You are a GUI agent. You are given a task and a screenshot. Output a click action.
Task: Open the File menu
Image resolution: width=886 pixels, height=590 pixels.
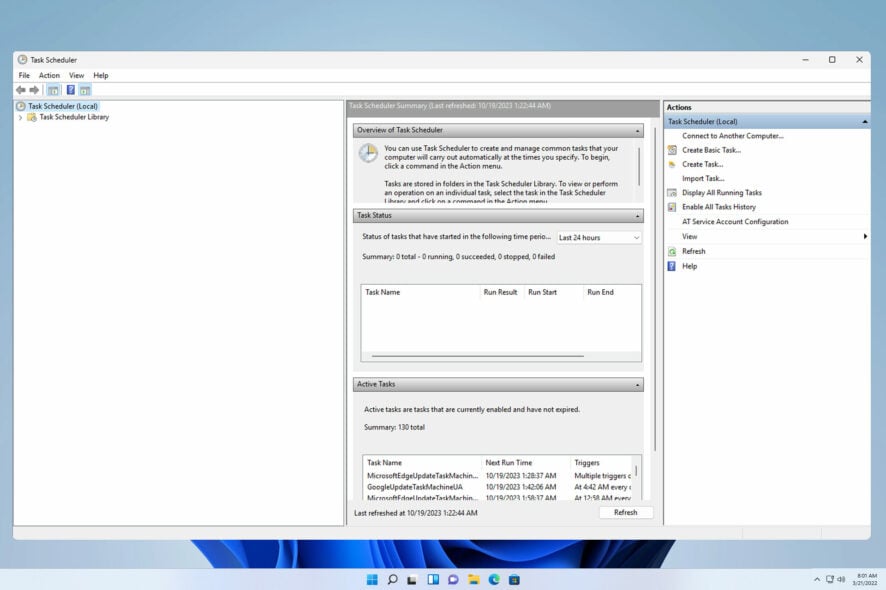pyautogui.click(x=23, y=75)
